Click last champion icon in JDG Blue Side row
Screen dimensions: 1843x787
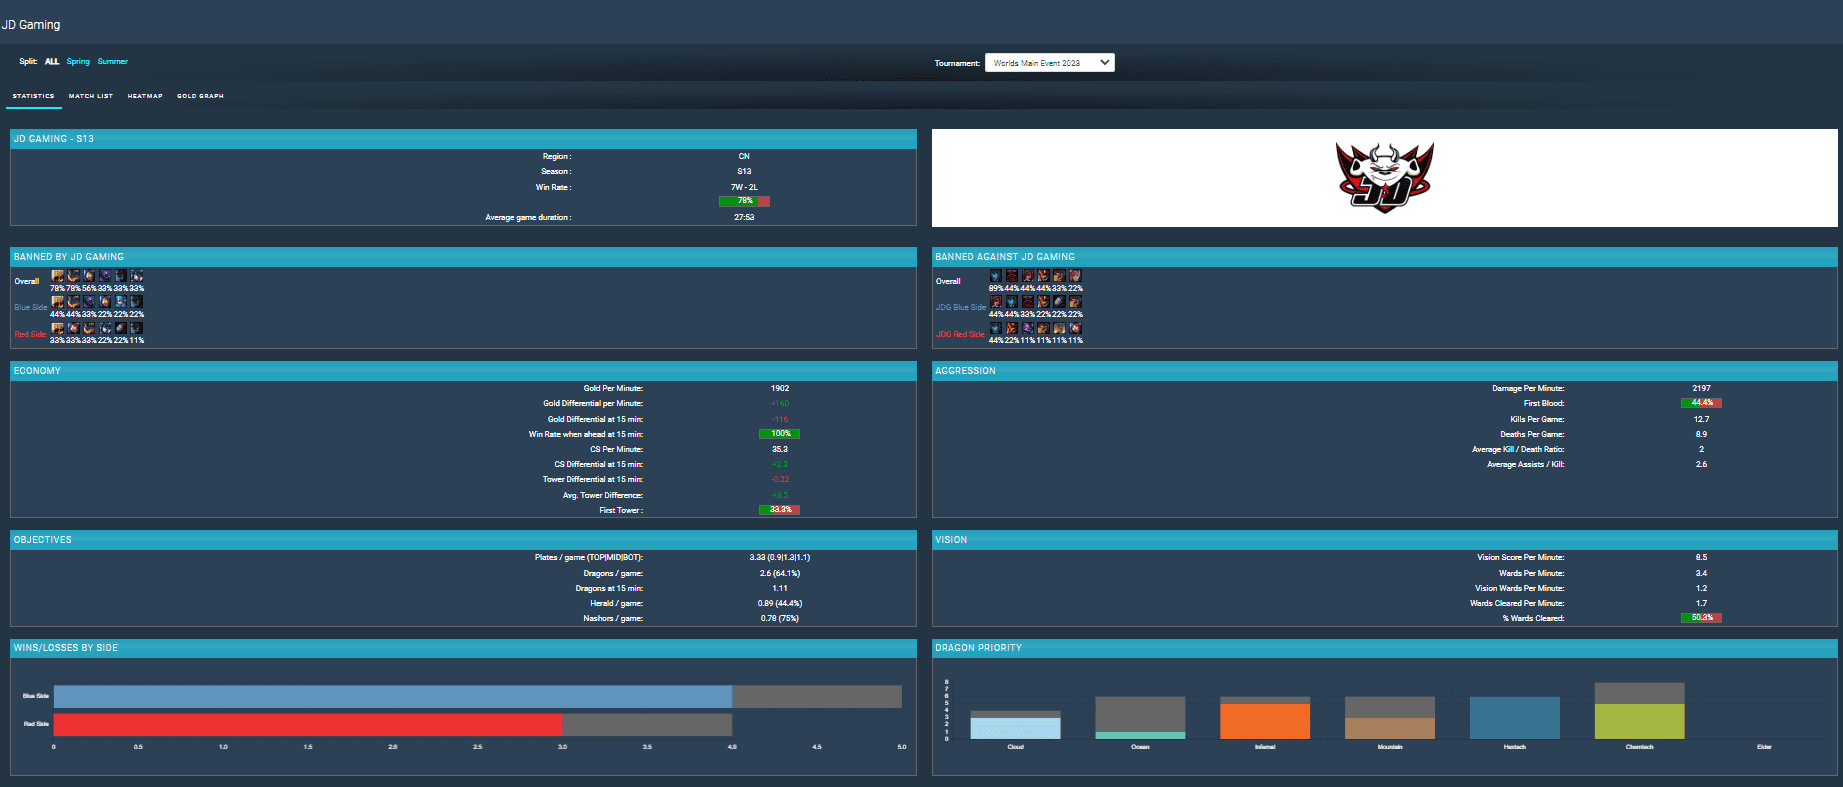point(1075,301)
